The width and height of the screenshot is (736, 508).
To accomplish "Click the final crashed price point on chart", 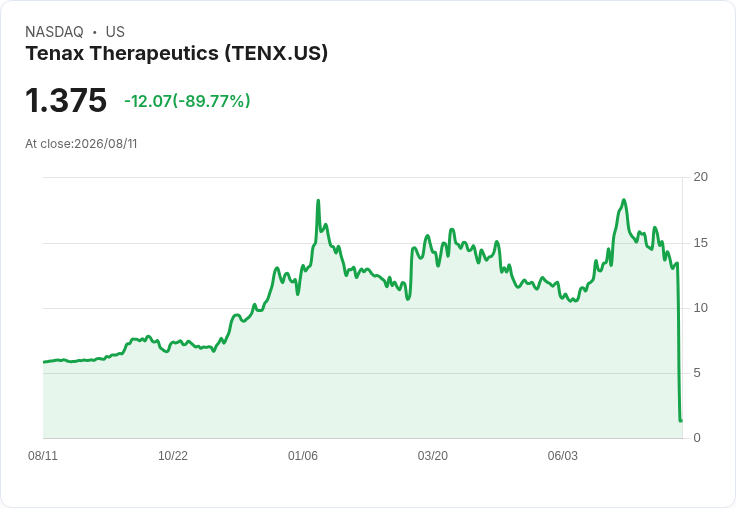I will coord(681,420).
